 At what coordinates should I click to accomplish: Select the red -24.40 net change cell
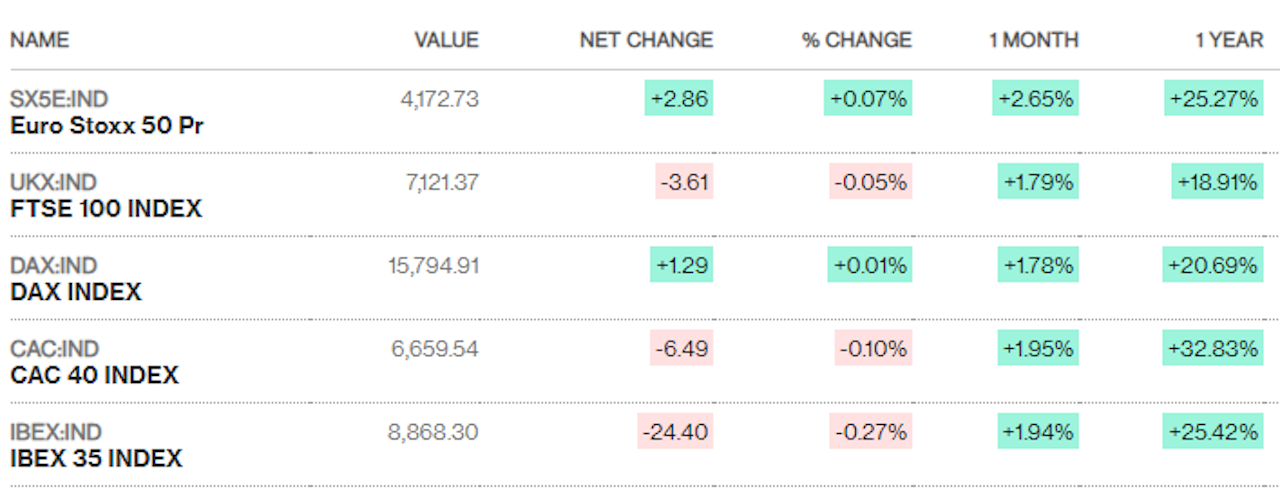(675, 432)
